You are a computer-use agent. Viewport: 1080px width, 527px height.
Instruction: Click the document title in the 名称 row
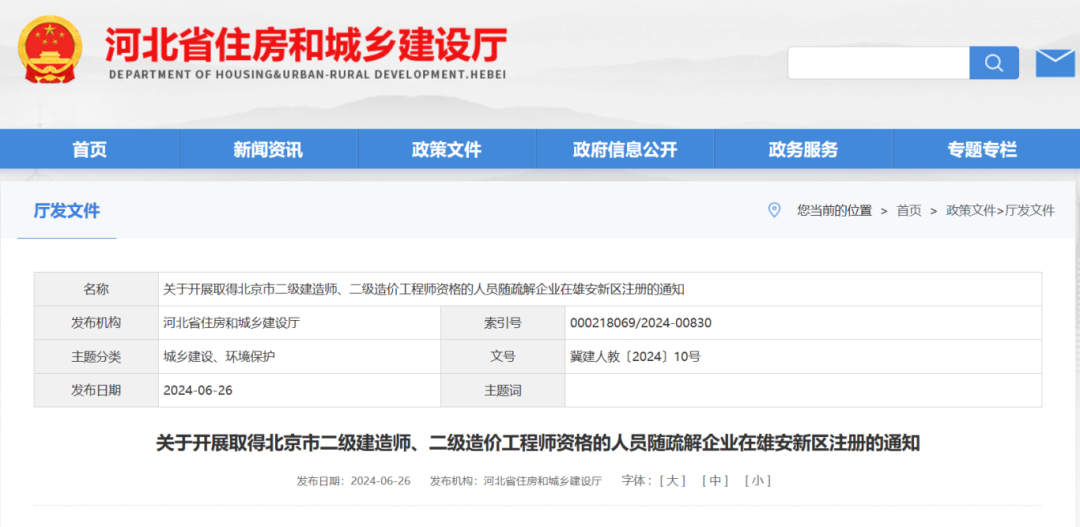click(x=423, y=289)
